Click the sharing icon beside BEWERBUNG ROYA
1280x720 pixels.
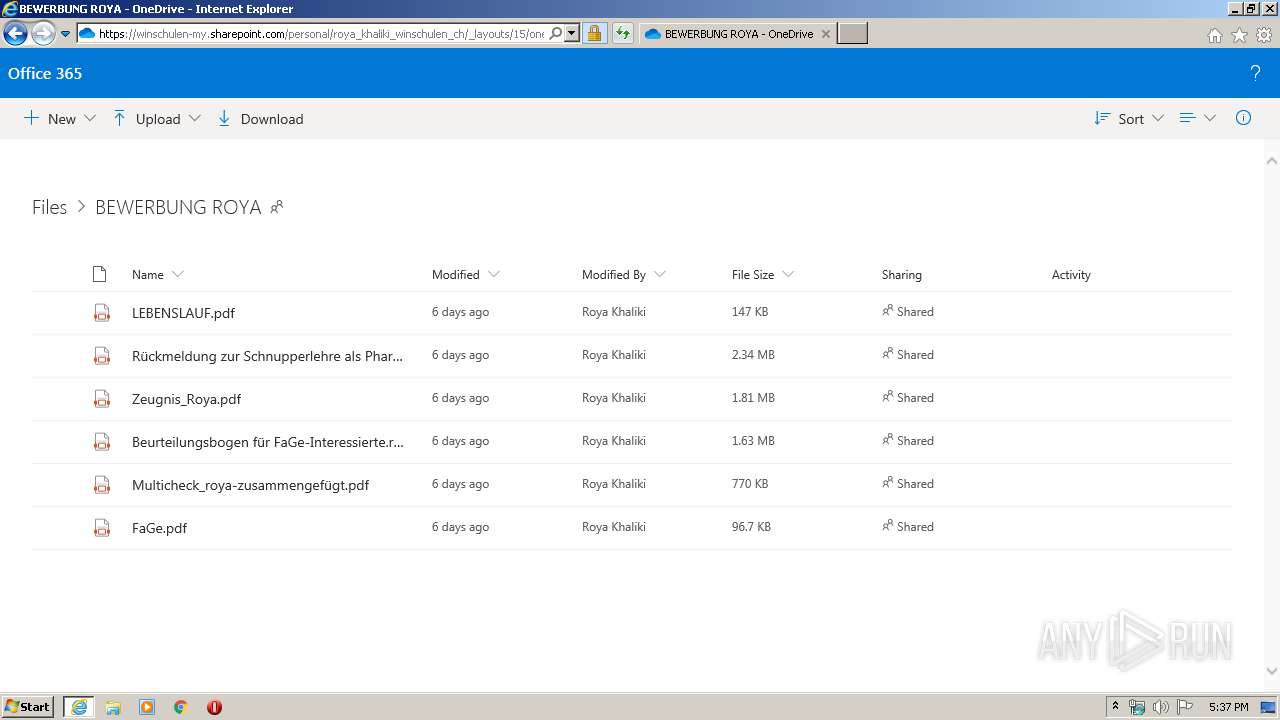pyautogui.click(x=277, y=207)
